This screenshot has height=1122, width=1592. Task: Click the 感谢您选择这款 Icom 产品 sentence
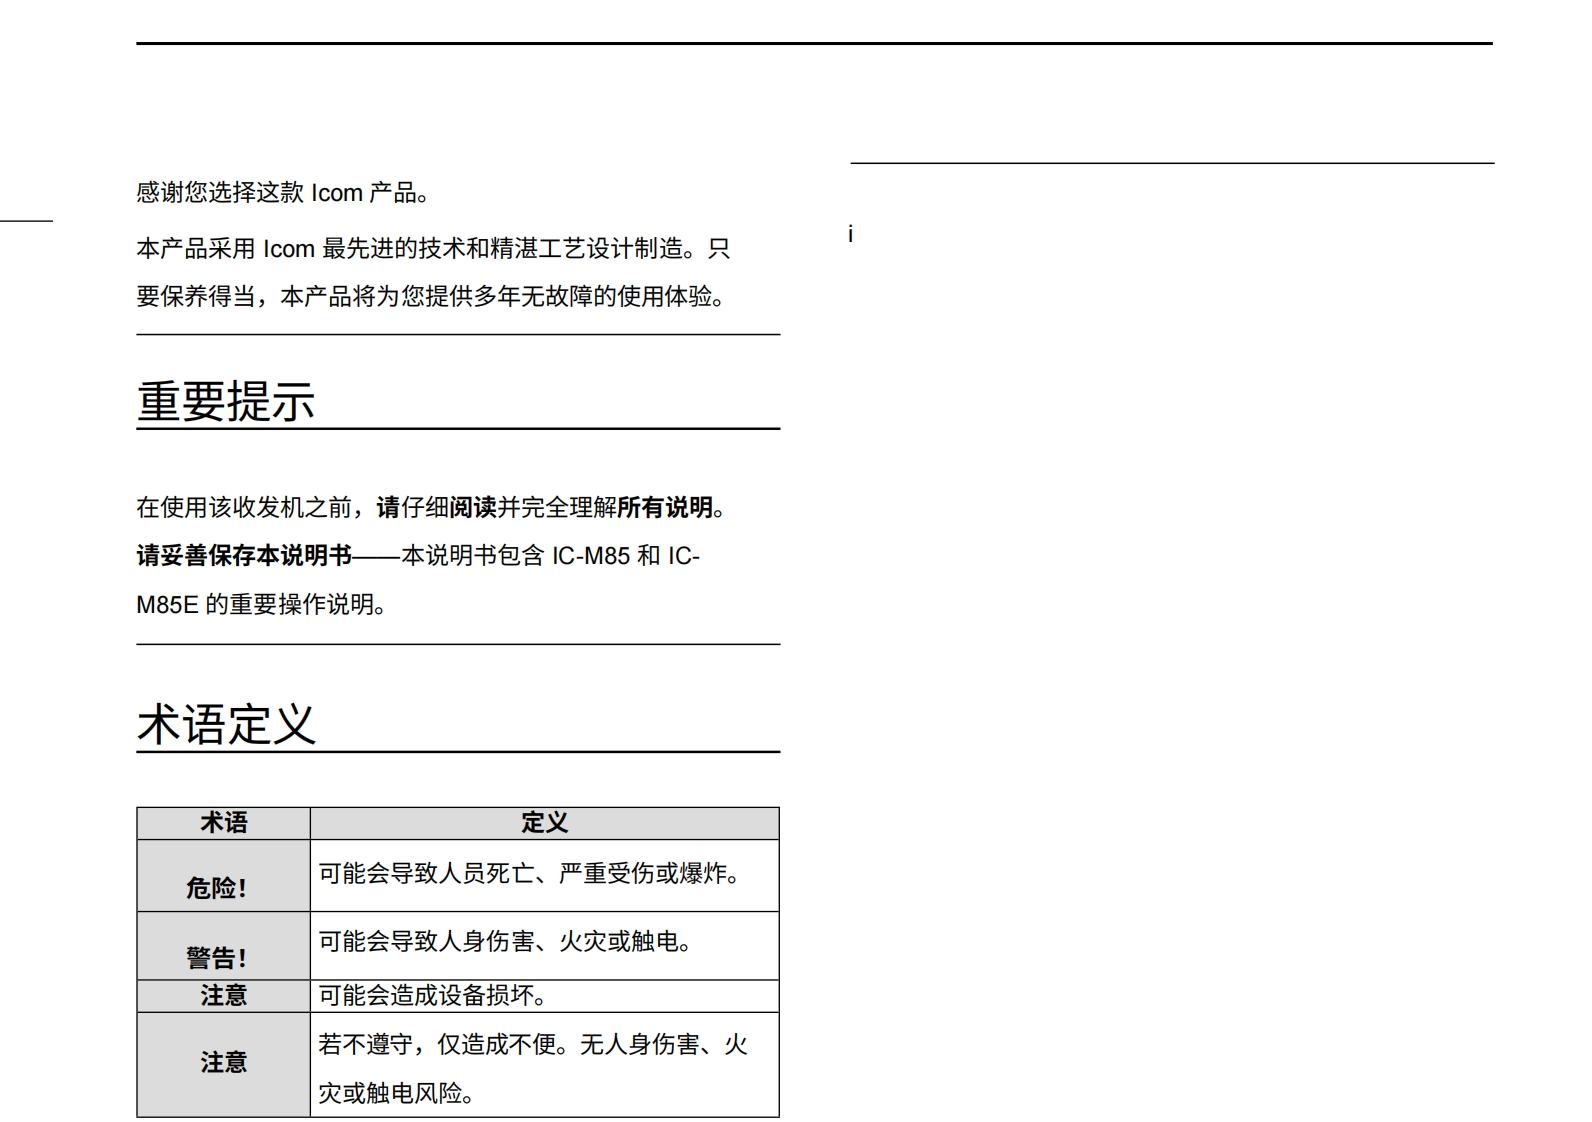coord(283,193)
